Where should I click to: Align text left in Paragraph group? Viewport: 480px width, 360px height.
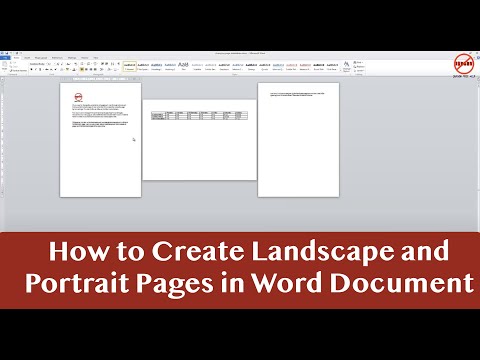82,69
